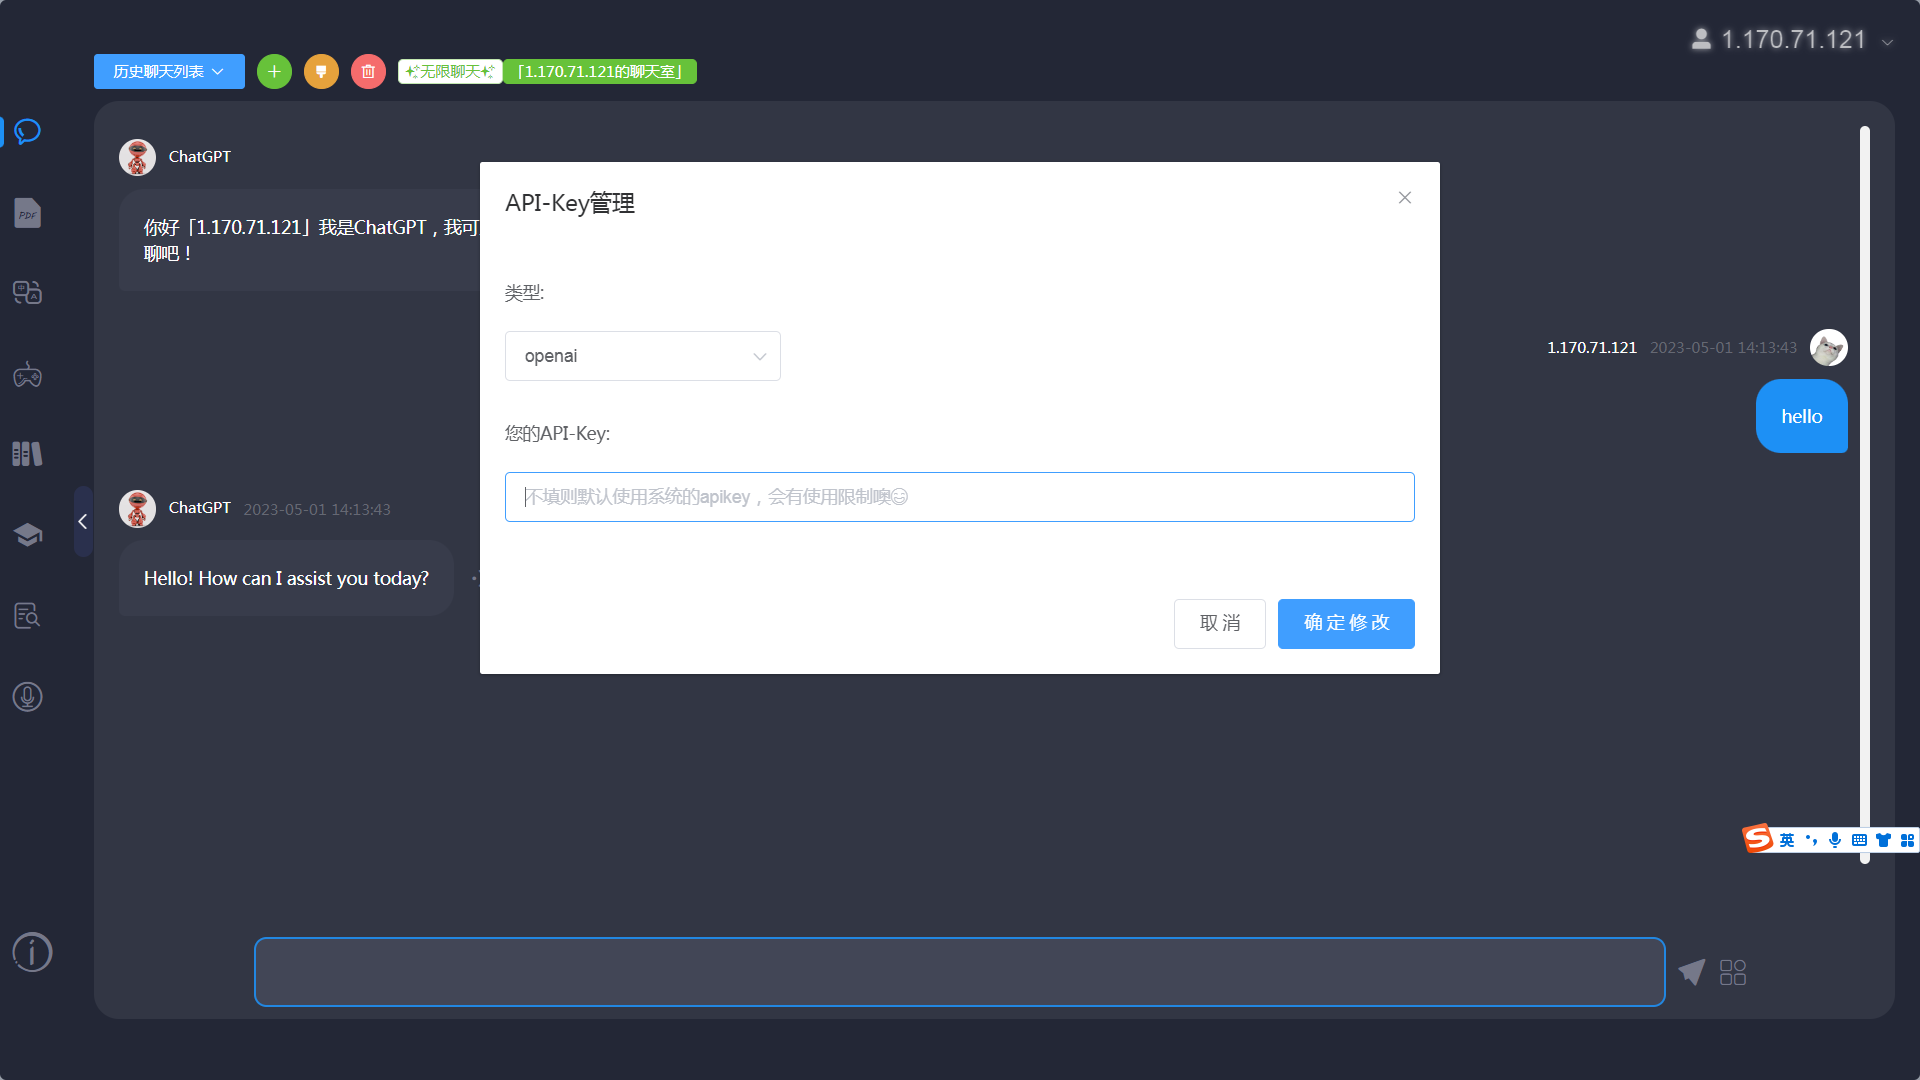This screenshot has width=1920, height=1080.
Task: Open the library books sidebar icon
Action: click(x=28, y=454)
